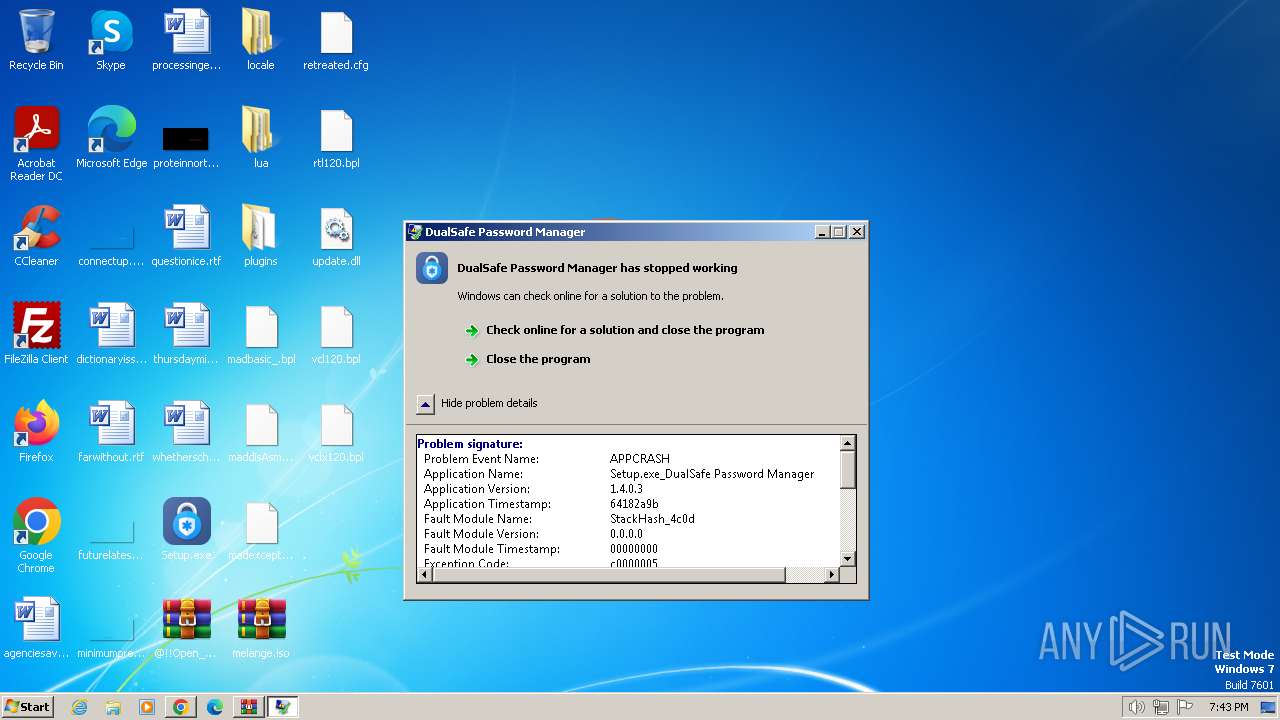
Task: Select the madbasic_.bpl file icon
Action: [x=261, y=334]
